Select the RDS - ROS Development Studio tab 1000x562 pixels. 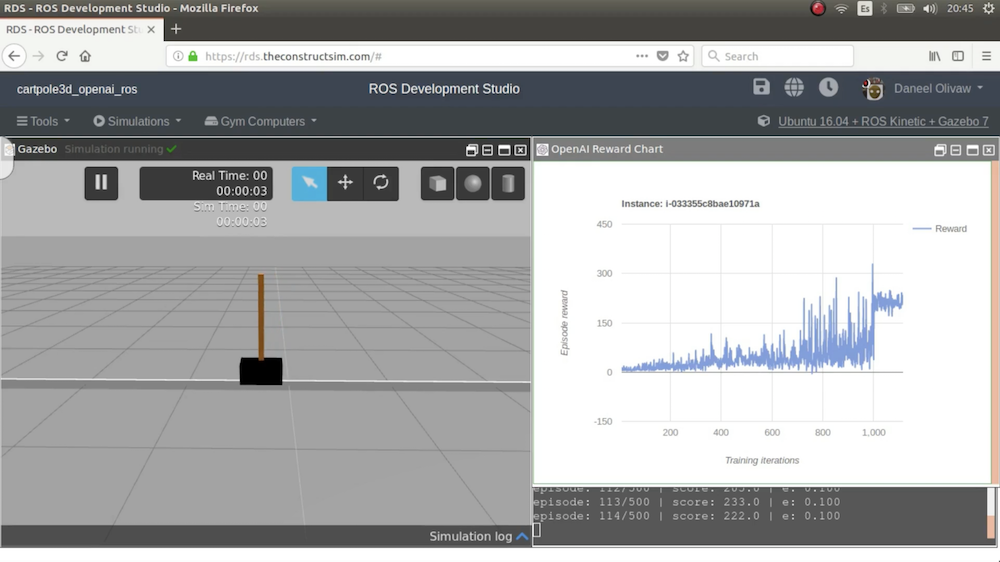80,29
